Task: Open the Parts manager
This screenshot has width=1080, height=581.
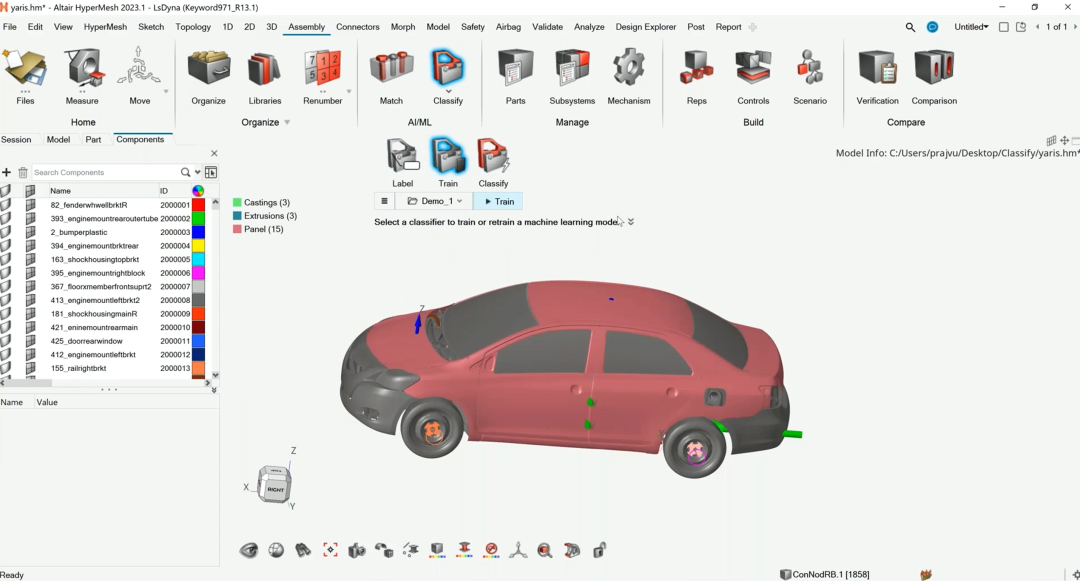Action: coord(515,76)
